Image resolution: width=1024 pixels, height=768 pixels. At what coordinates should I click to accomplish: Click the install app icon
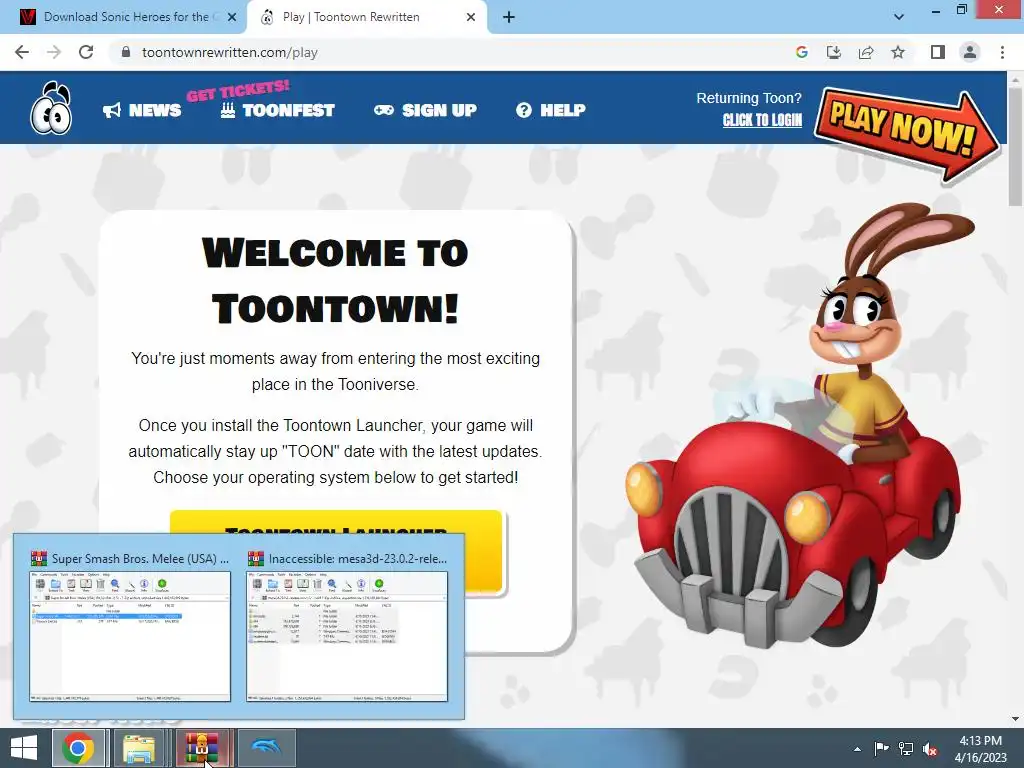point(834,52)
